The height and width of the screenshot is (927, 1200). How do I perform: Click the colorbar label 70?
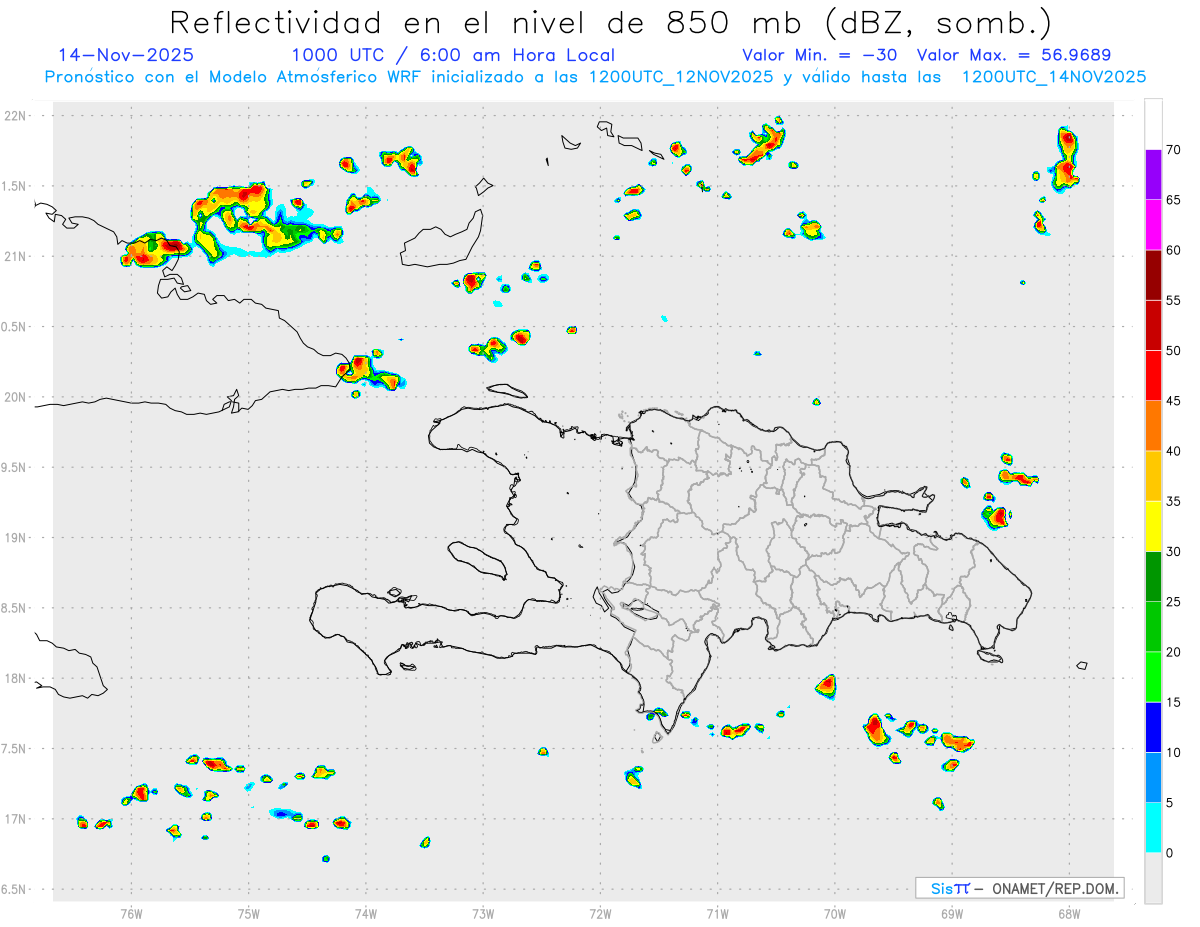[x=1174, y=150]
